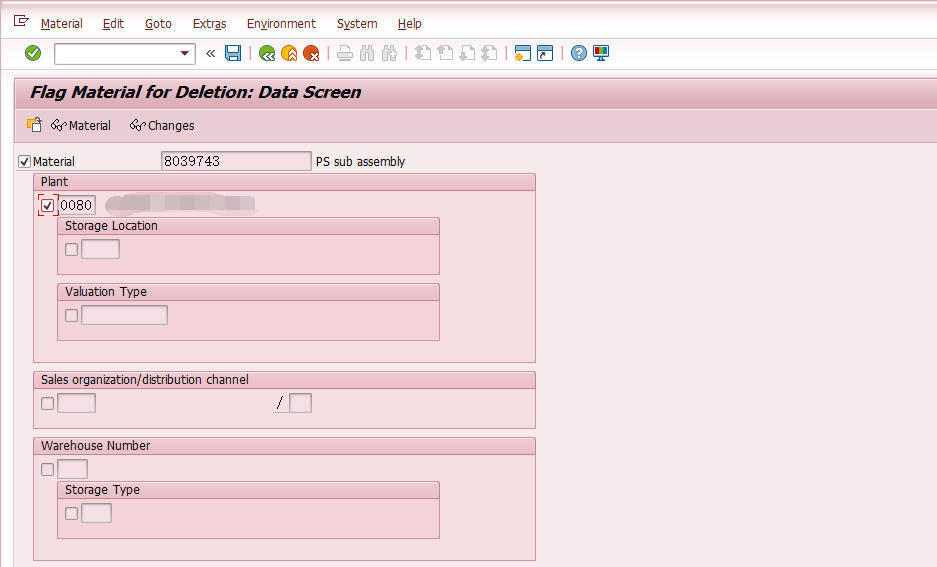This screenshot has width=937, height=567.
Task: Click the Plant field 0080
Action: [77, 206]
